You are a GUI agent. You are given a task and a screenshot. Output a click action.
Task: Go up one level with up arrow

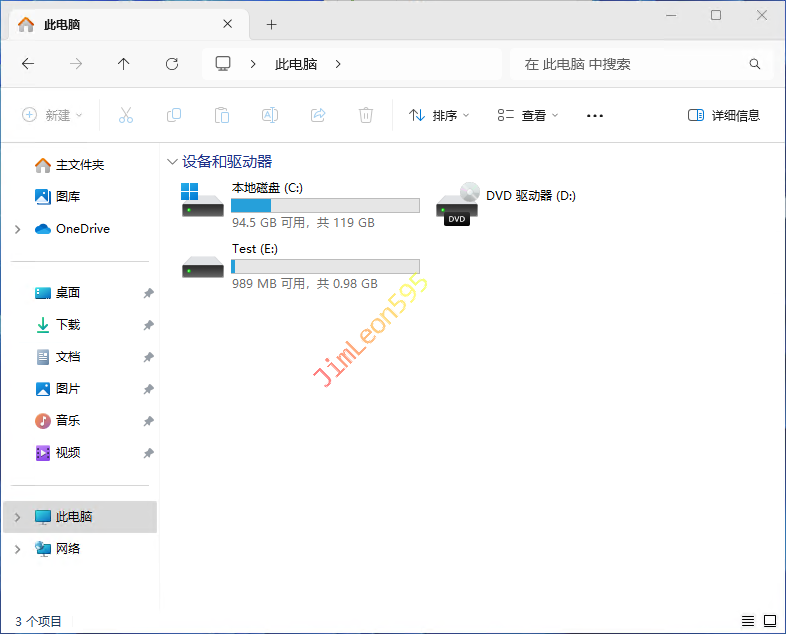124,64
